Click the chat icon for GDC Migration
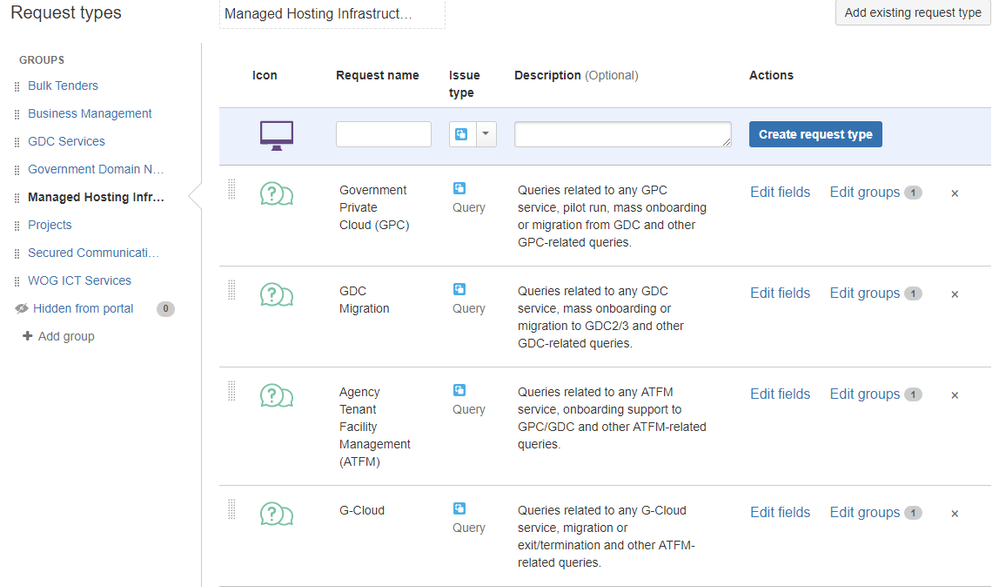 coord(277,295)
